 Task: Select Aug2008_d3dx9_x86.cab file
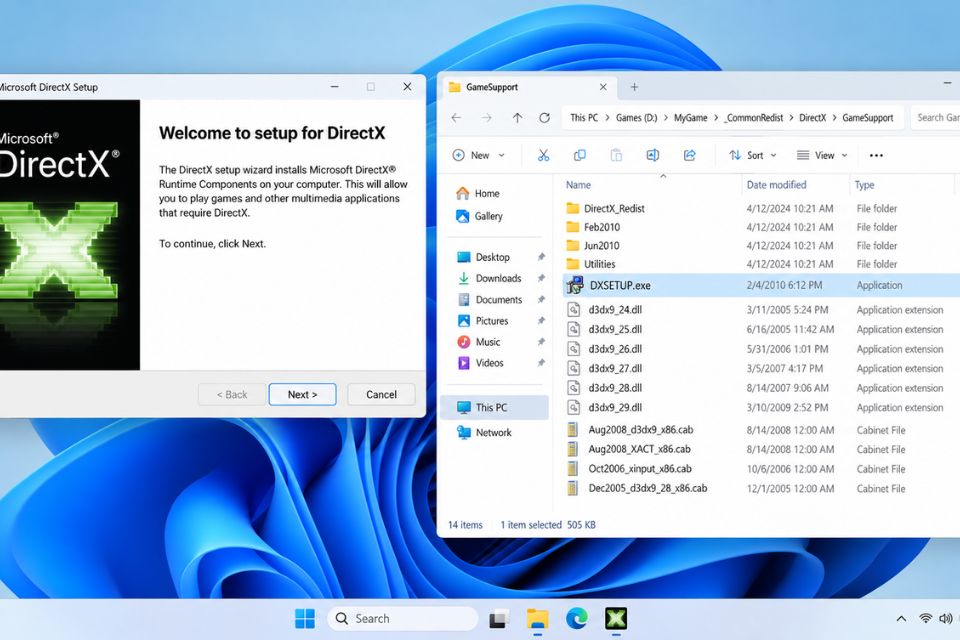tap(640, 430)
